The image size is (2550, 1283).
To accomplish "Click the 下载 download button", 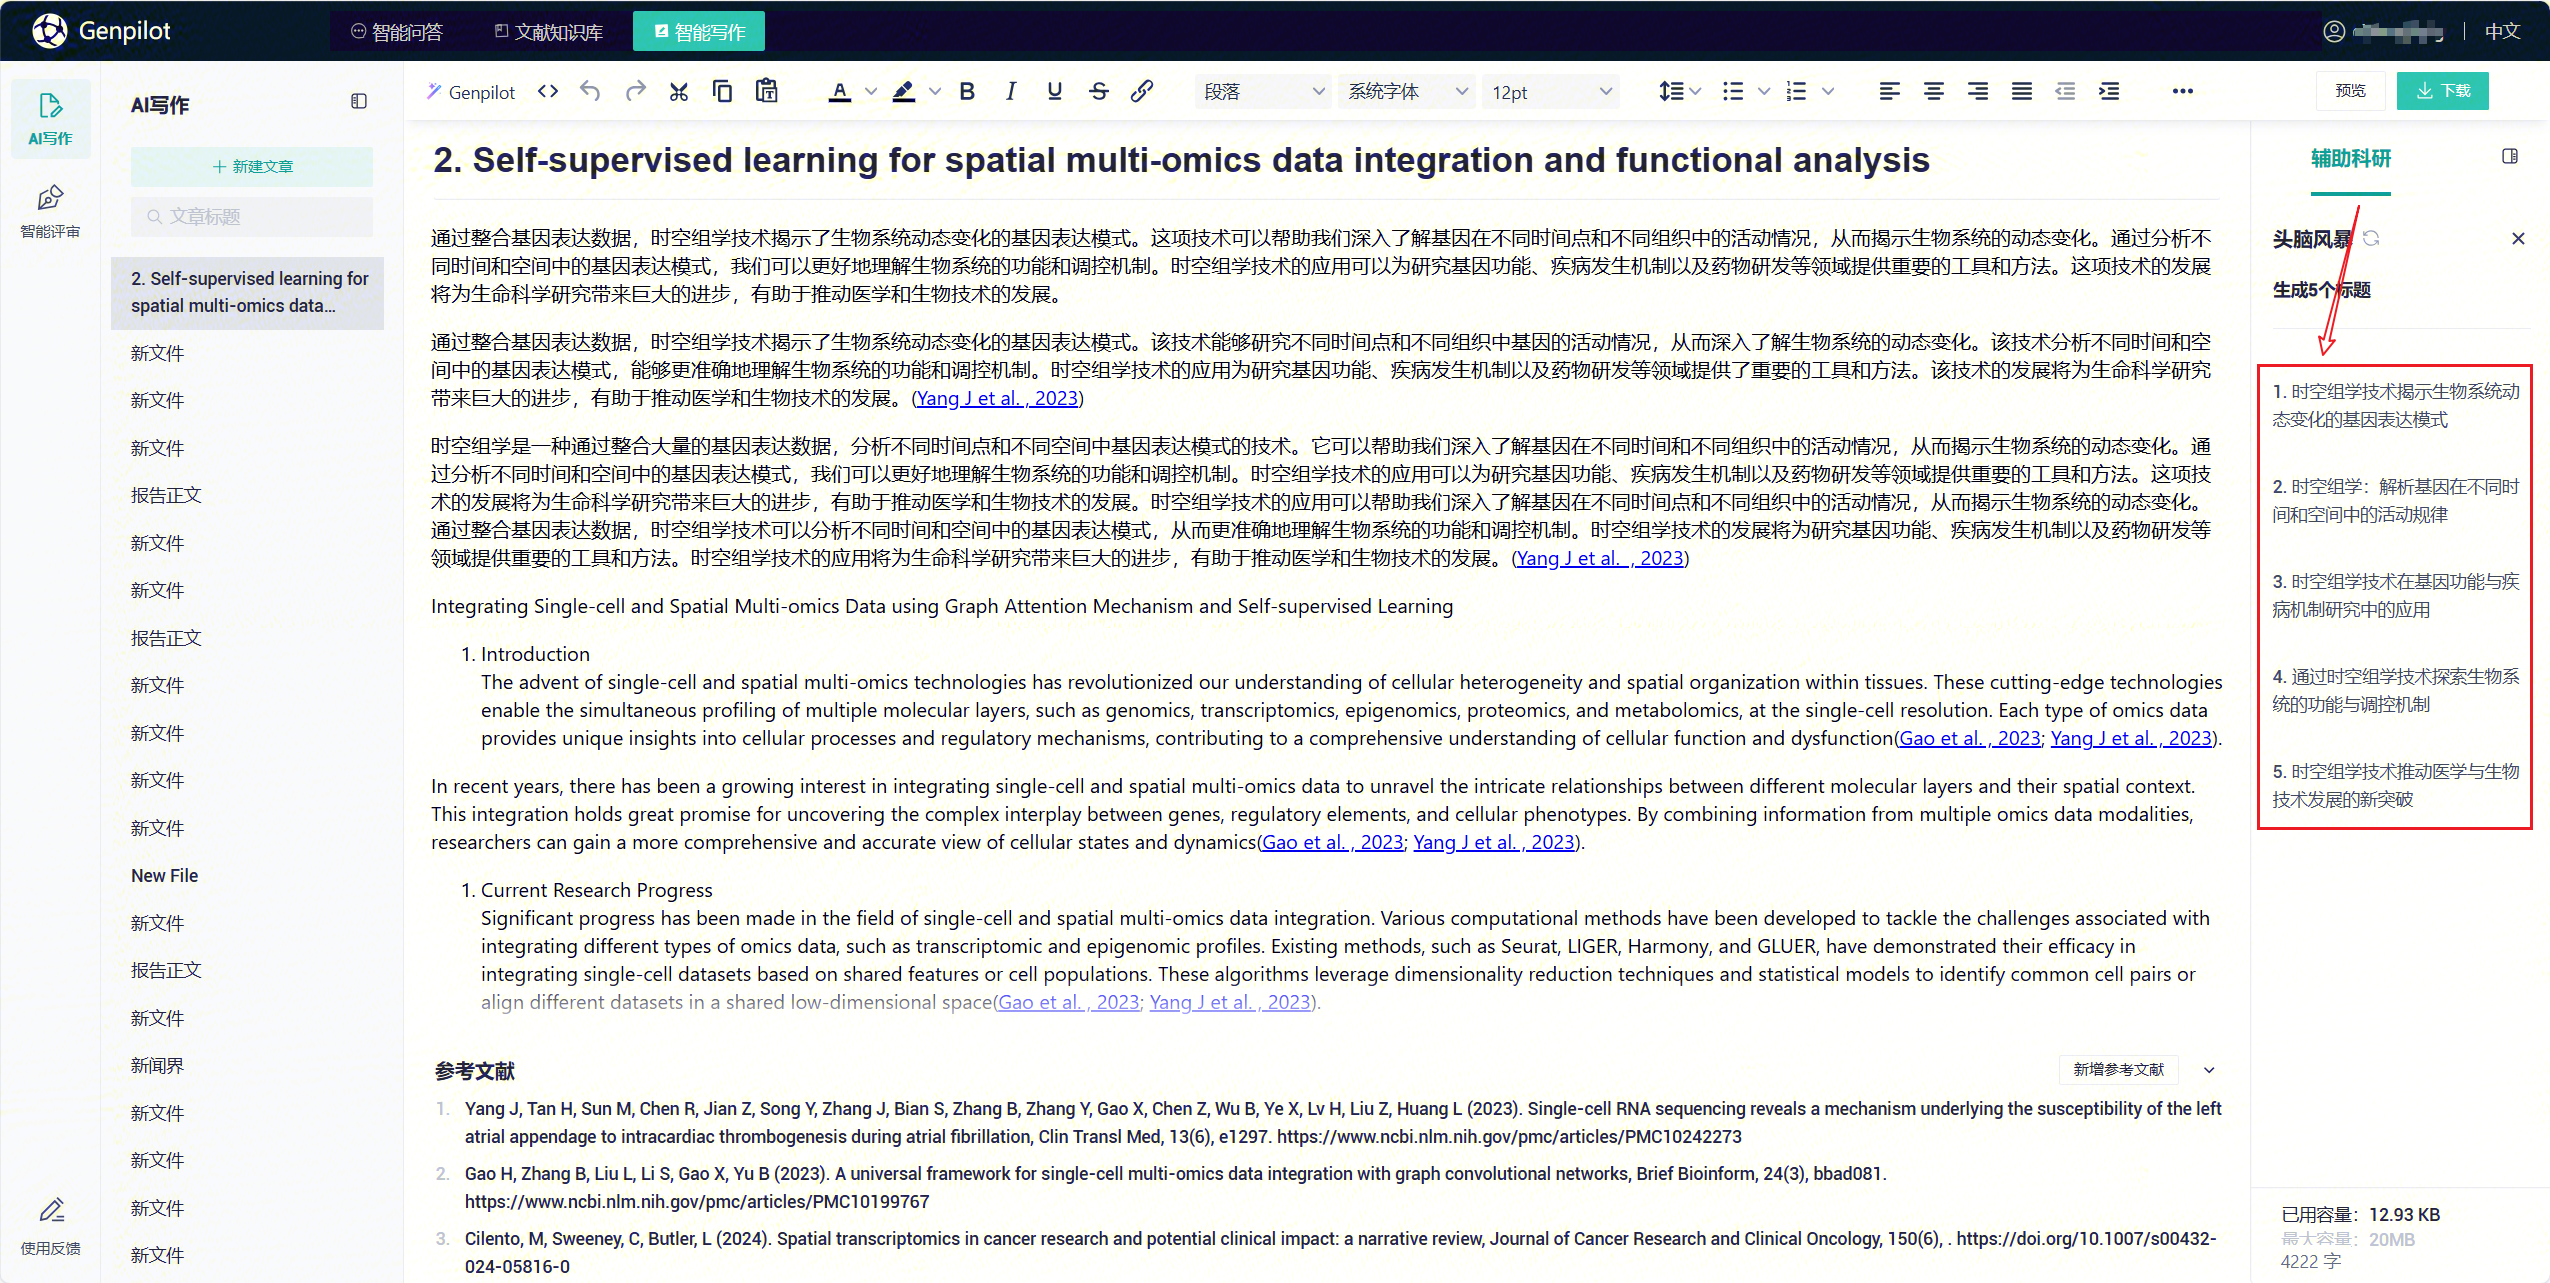I will pos(2443,91).
